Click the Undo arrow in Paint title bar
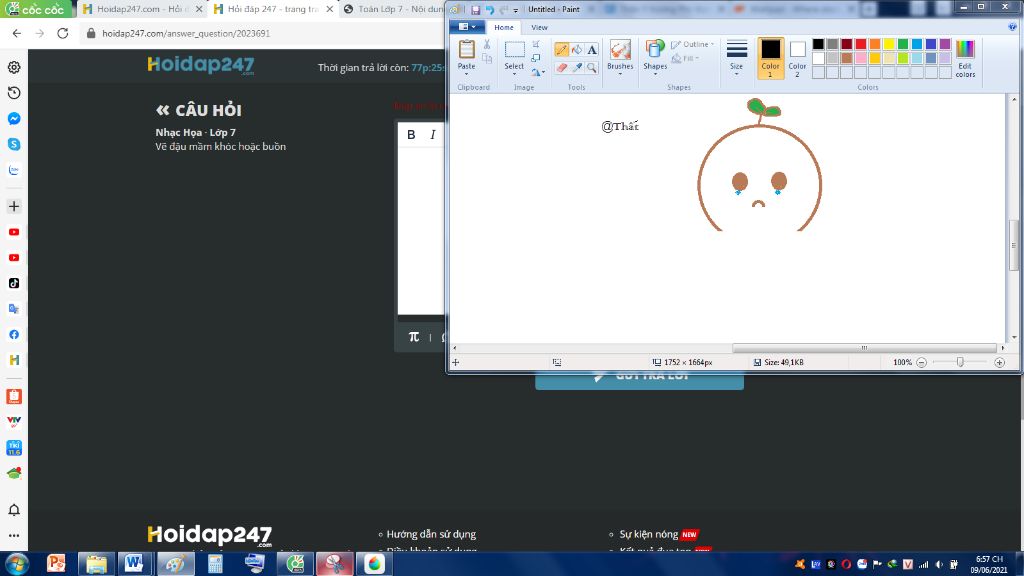This screenshot has height=576, width=1024. point(489,10)
